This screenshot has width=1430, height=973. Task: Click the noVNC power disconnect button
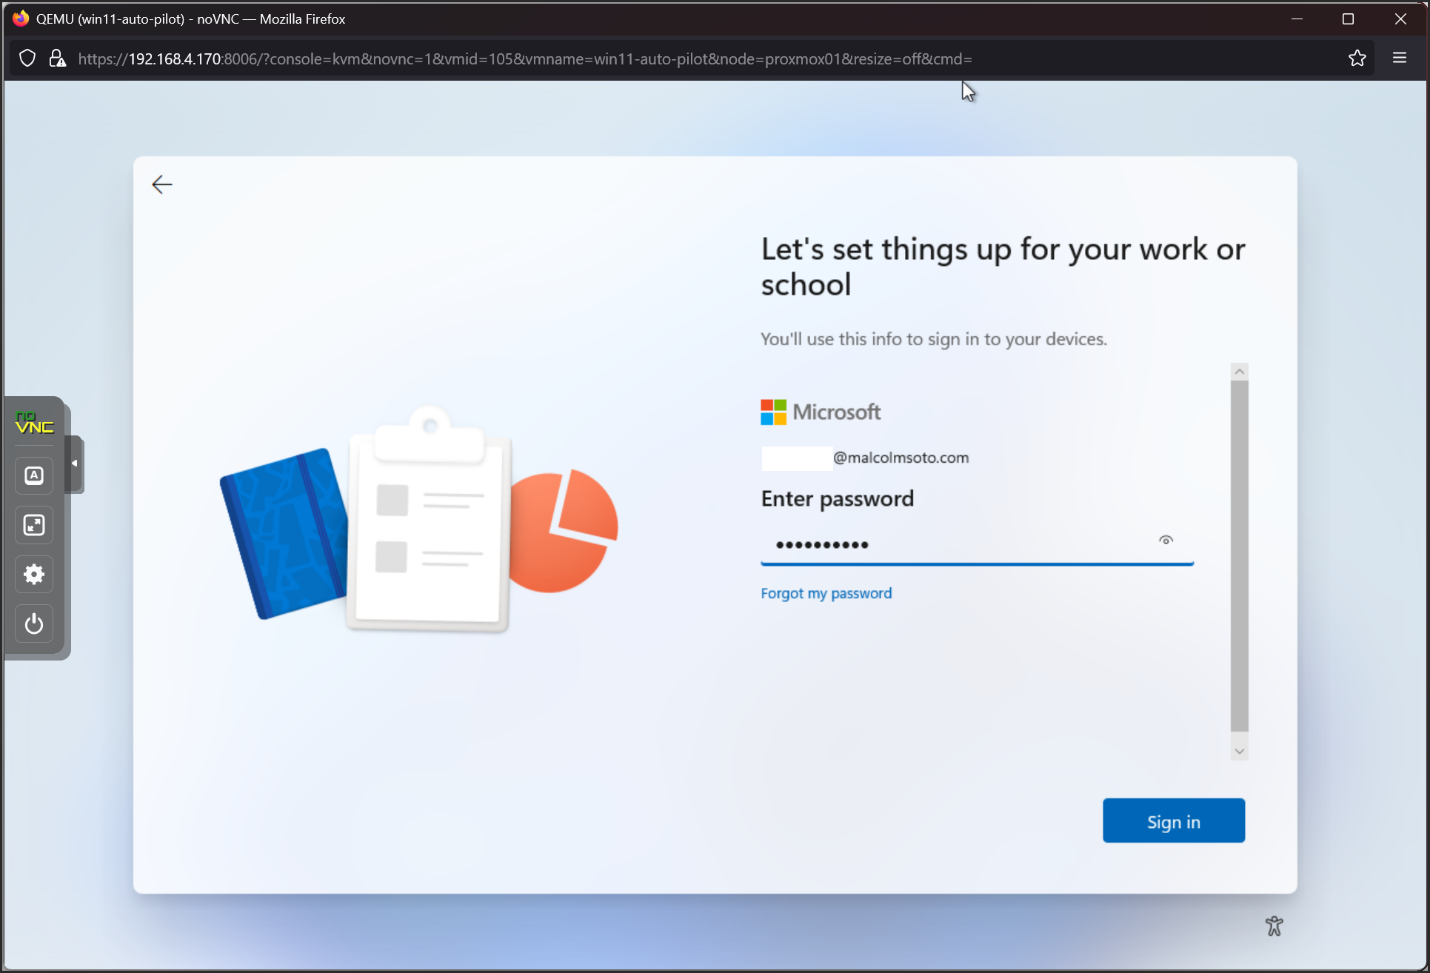[x=34, y=624]
